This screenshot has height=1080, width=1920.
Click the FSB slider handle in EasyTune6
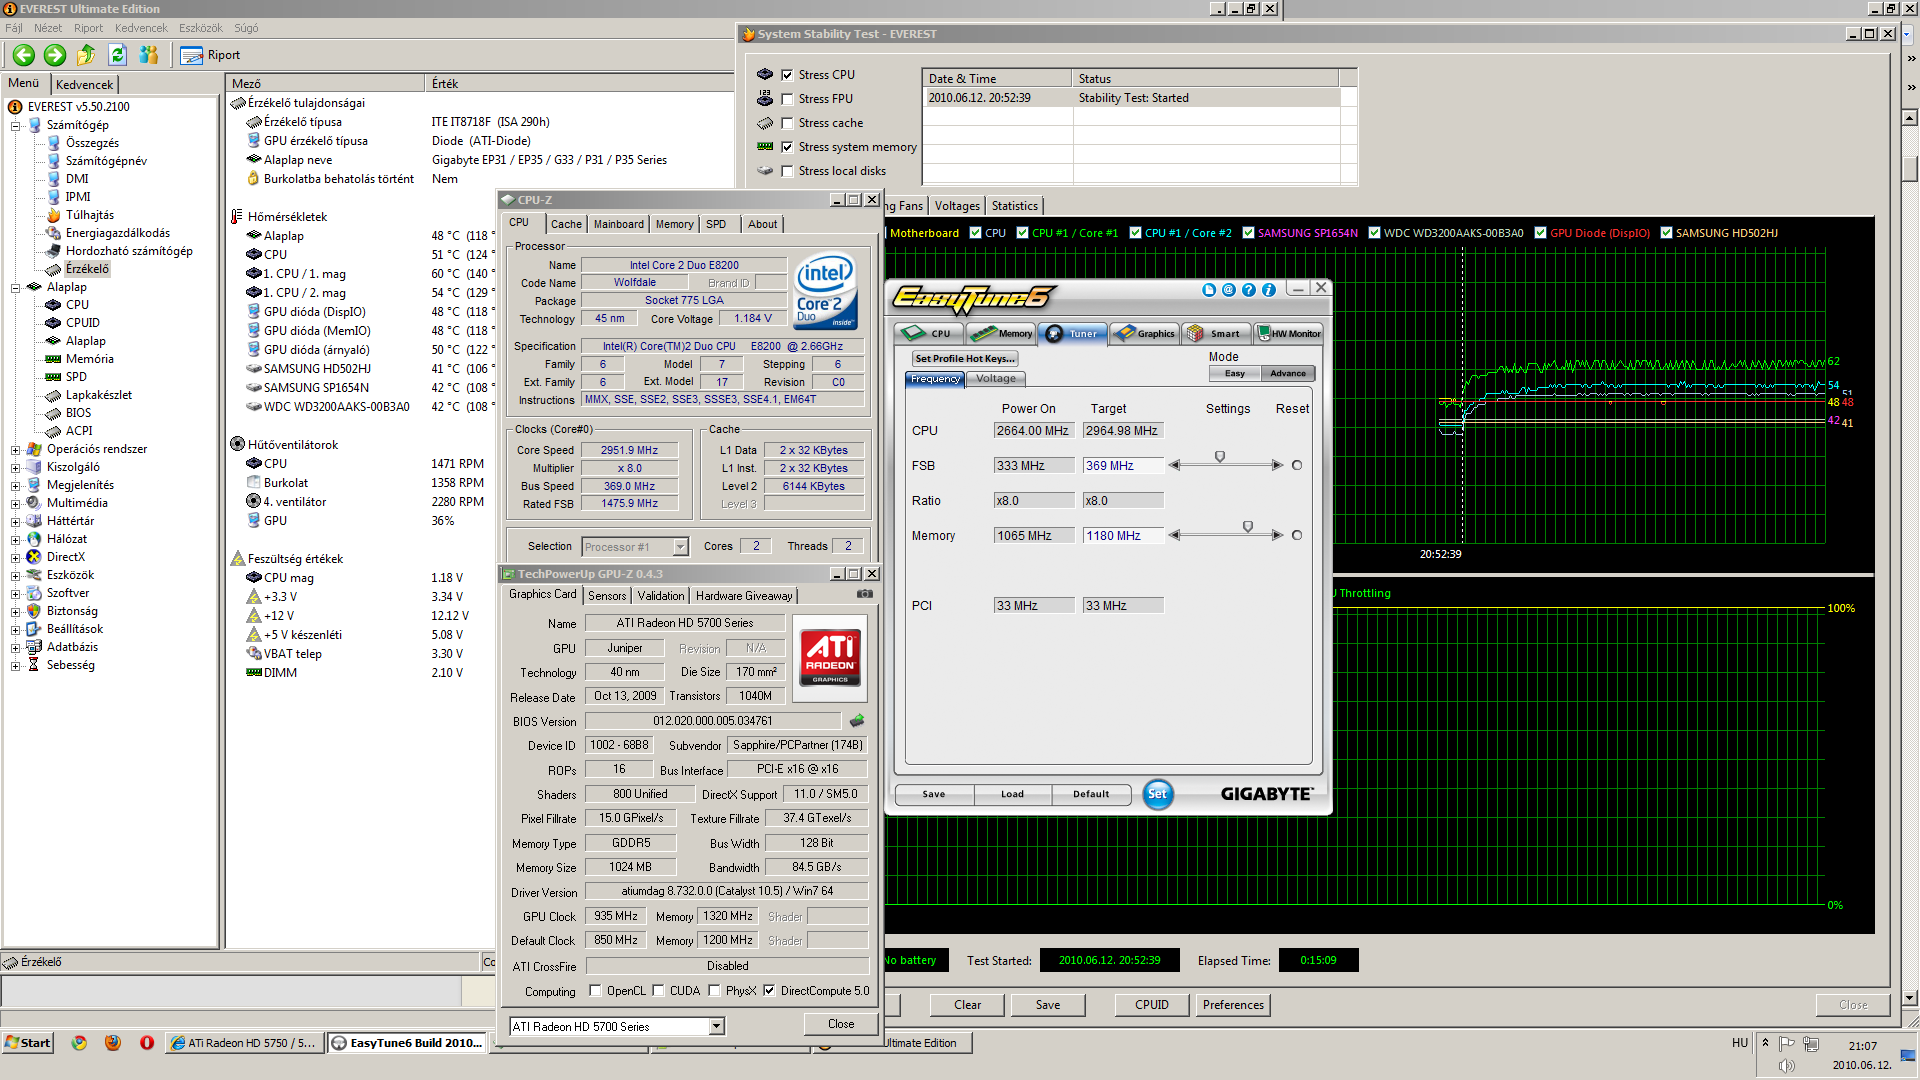coord(1220,457)
